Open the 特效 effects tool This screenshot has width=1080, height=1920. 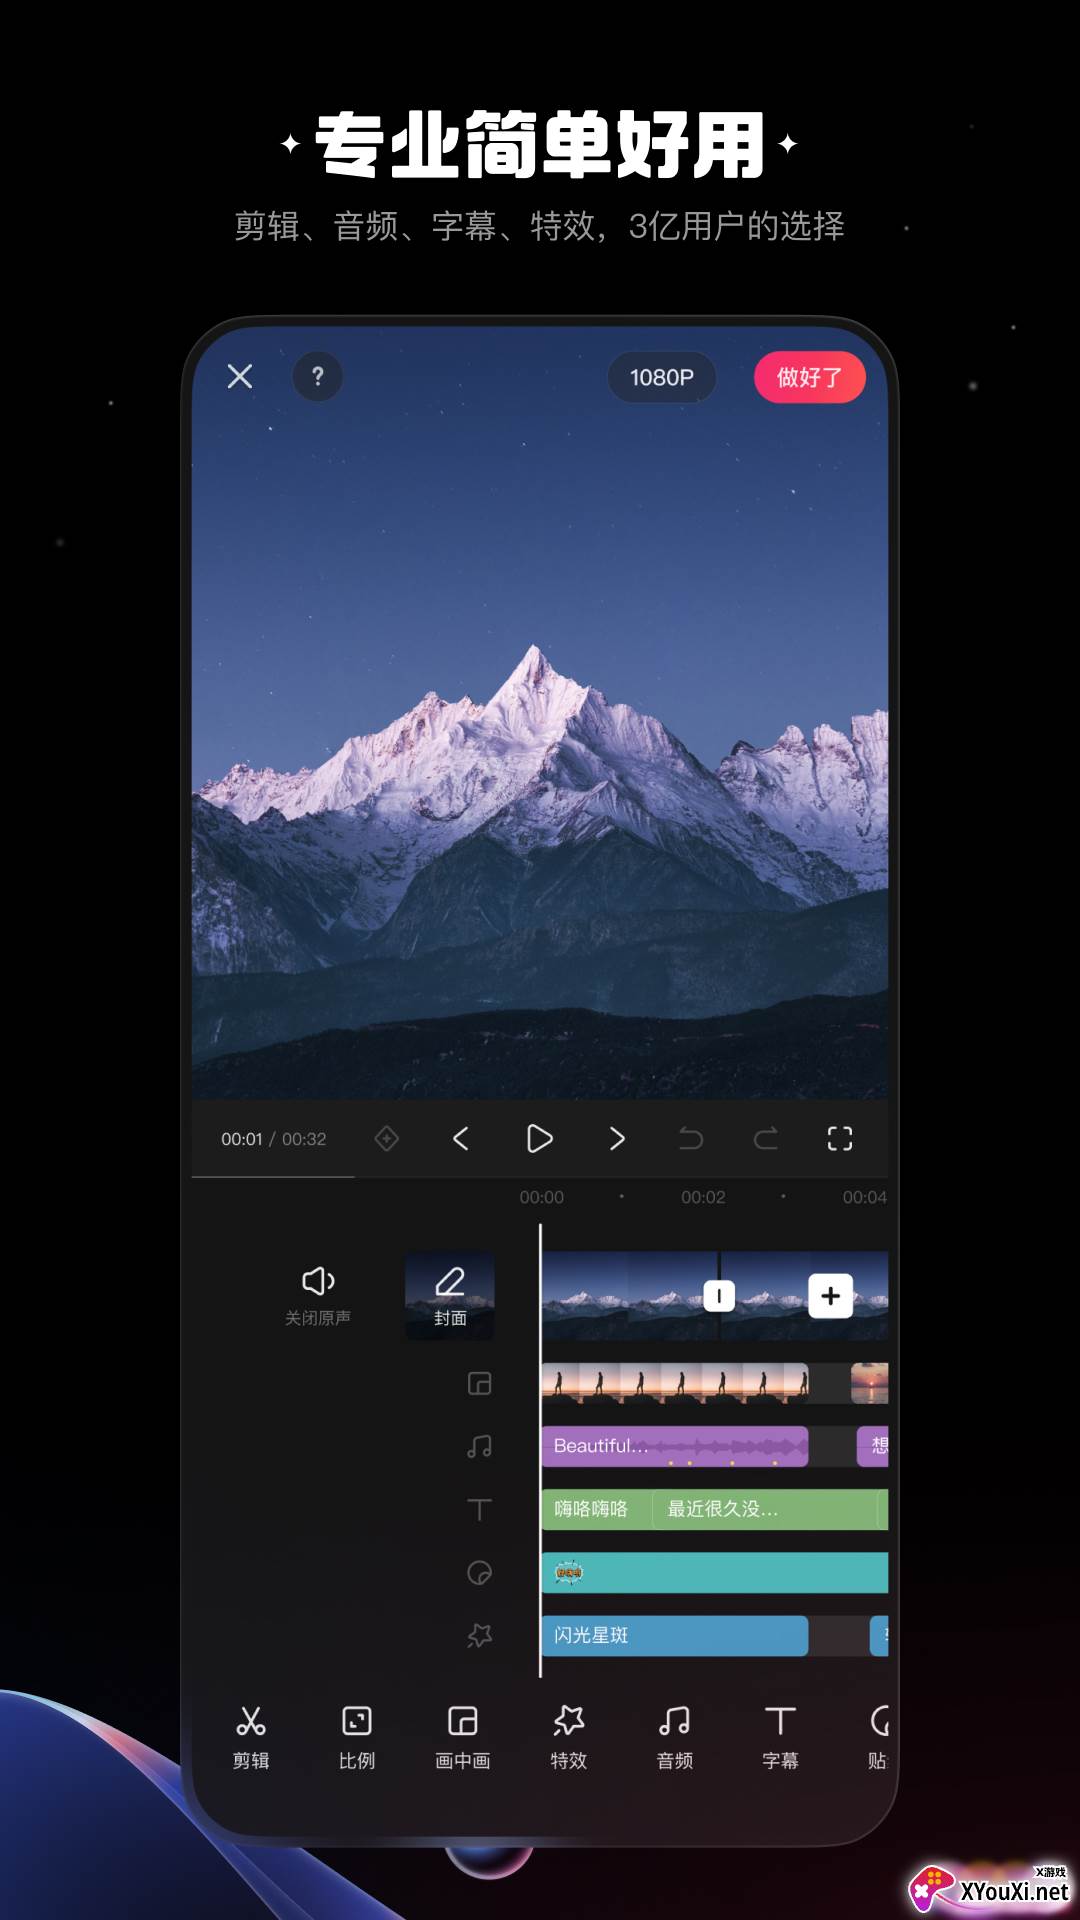point(569,1738)
